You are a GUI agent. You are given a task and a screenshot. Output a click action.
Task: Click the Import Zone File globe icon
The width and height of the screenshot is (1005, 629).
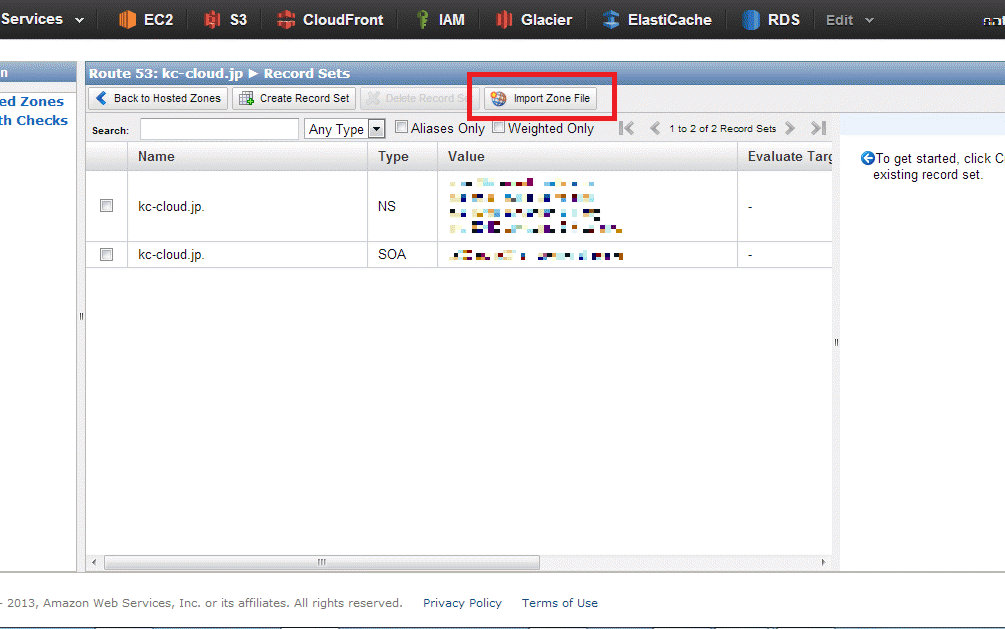[499, 99]
